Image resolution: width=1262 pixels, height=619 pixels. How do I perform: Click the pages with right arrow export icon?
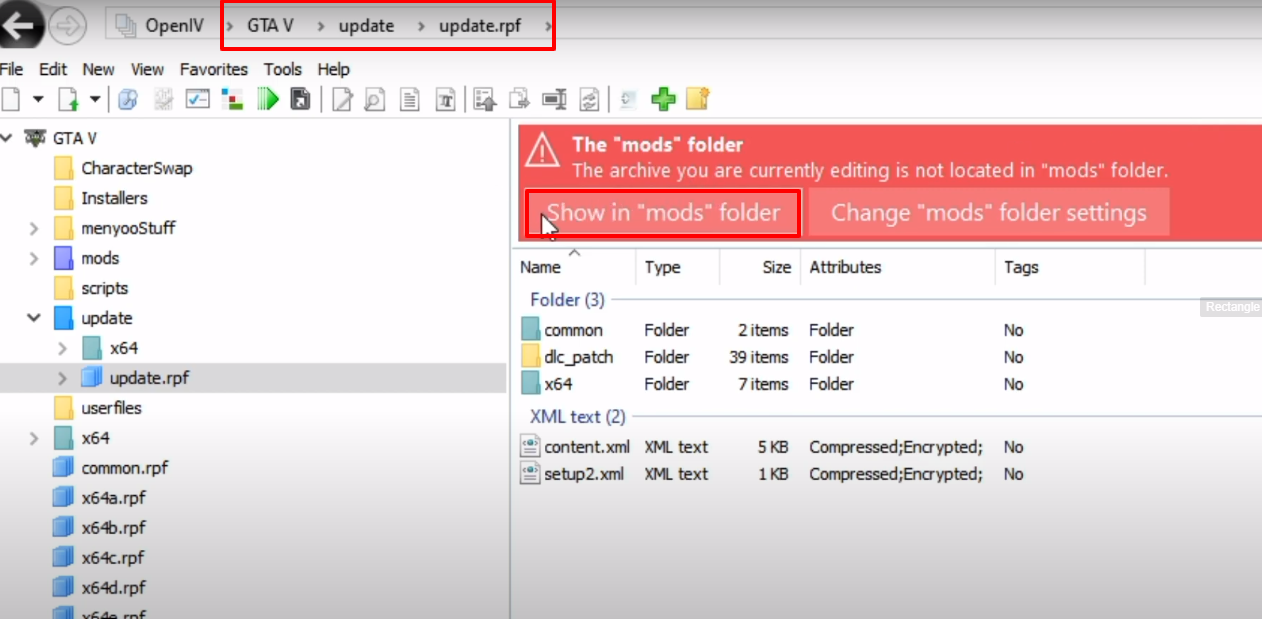tap(519, 99)
